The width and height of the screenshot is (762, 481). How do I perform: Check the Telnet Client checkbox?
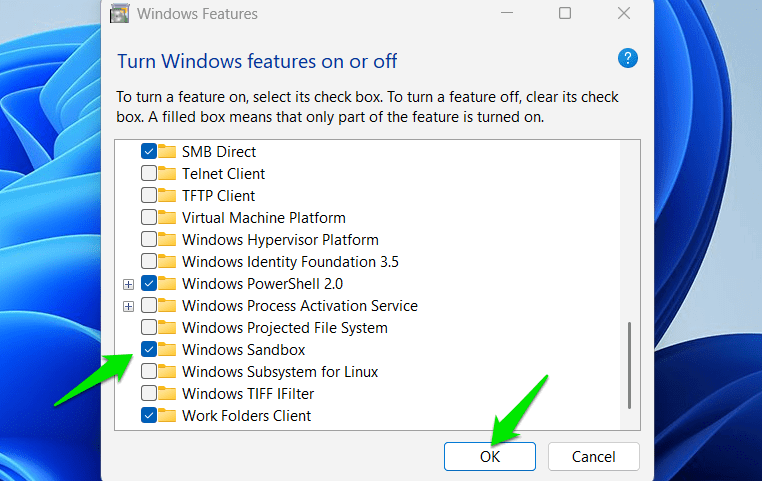(149, 174)
